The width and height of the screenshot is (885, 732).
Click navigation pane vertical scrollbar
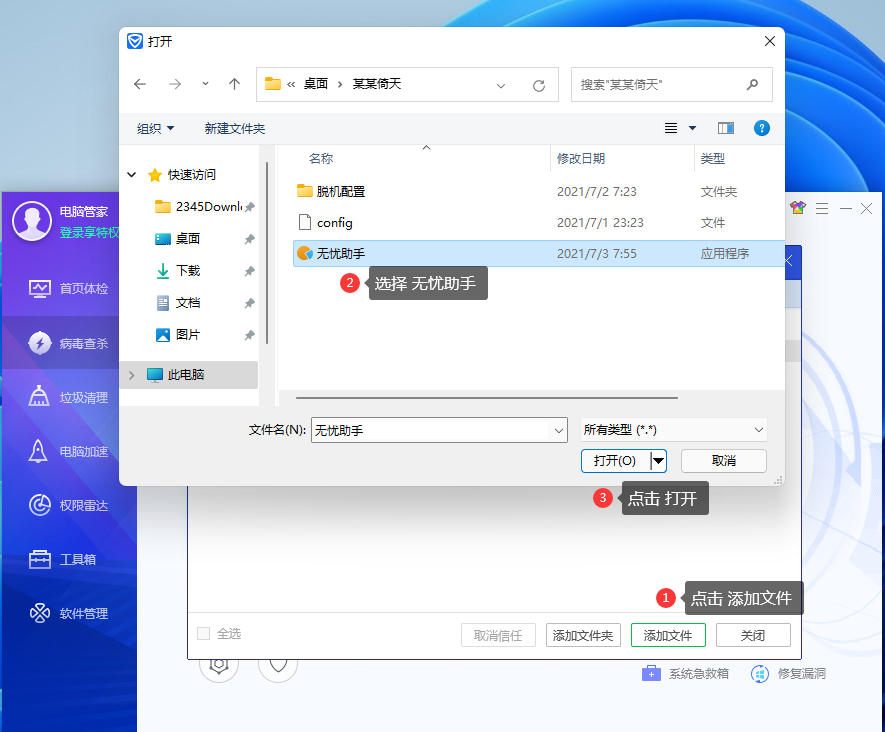pos(266,253)
